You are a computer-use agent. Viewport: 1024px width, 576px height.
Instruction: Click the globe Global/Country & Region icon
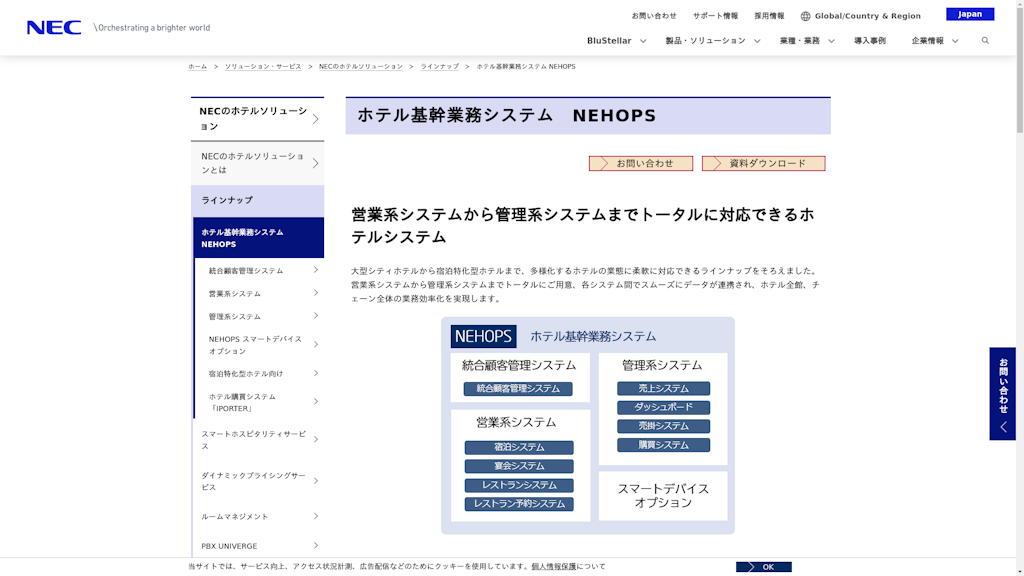pyautogui.click(x=805, y=16)
